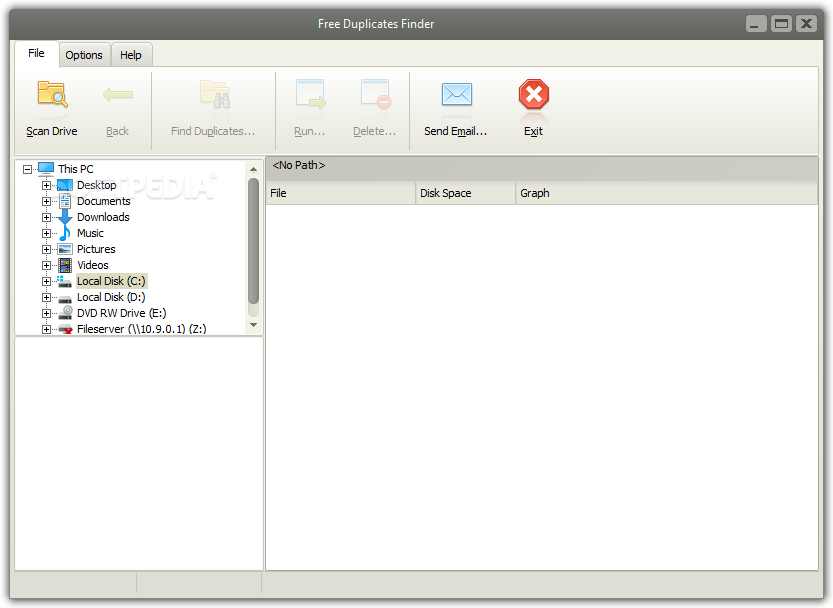Click the Delete window icon
Viewport: 833px width, 608px height.
376,94
